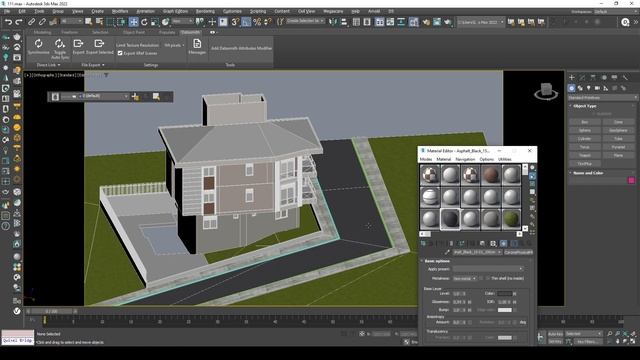Click Add Datasmith Attributes Modifier button
The height and width of the screenshot is (360, 640).
coord(241,48)
